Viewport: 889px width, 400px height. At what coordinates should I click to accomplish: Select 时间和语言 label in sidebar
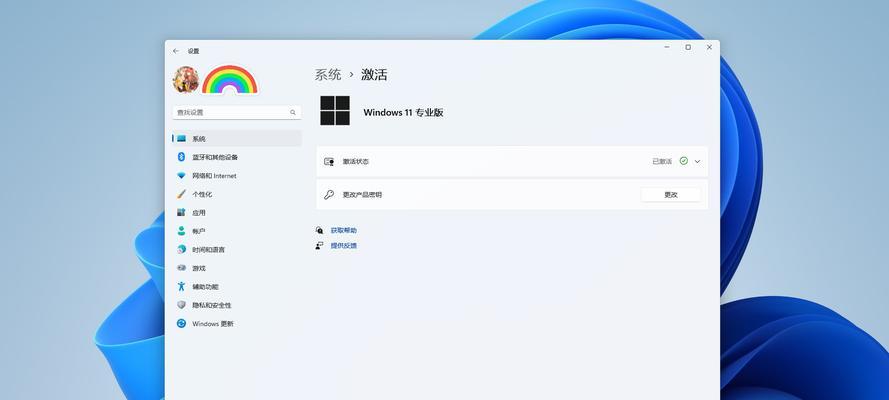(x=208, y=249)
